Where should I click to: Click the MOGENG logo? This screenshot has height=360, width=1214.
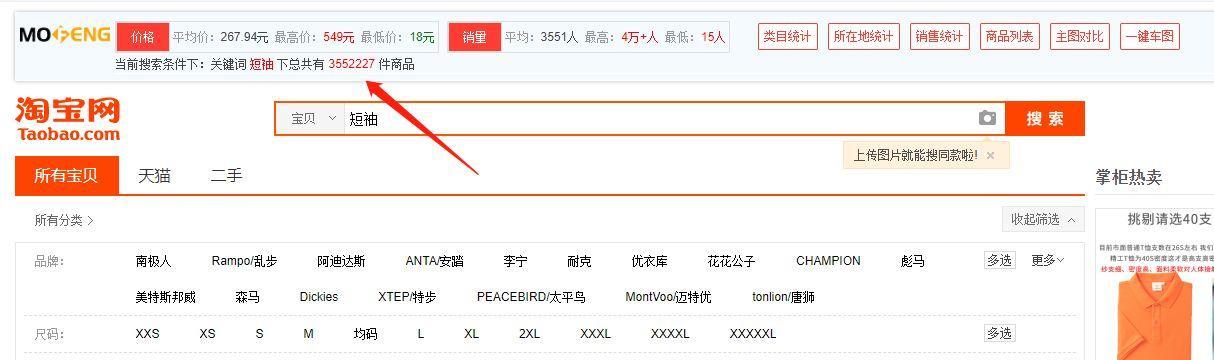65,35
